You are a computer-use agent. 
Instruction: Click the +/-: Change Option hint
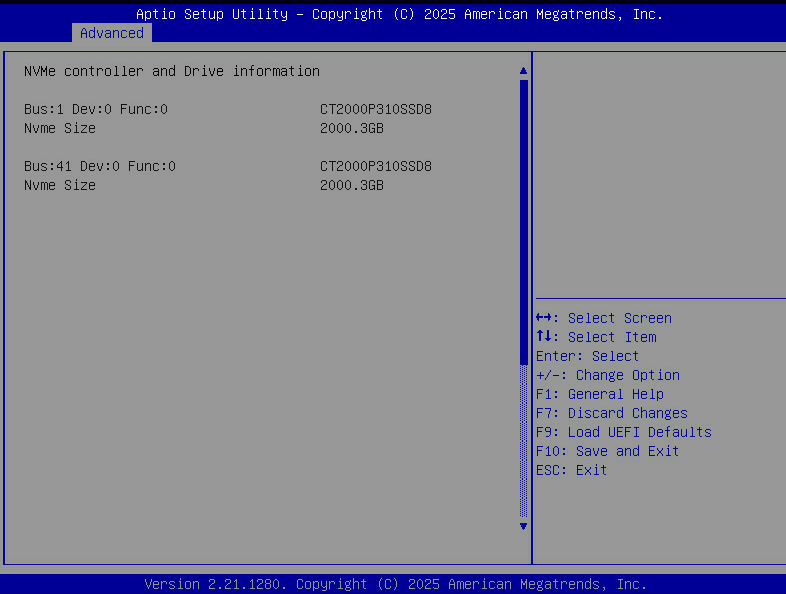tap(607, 375)
